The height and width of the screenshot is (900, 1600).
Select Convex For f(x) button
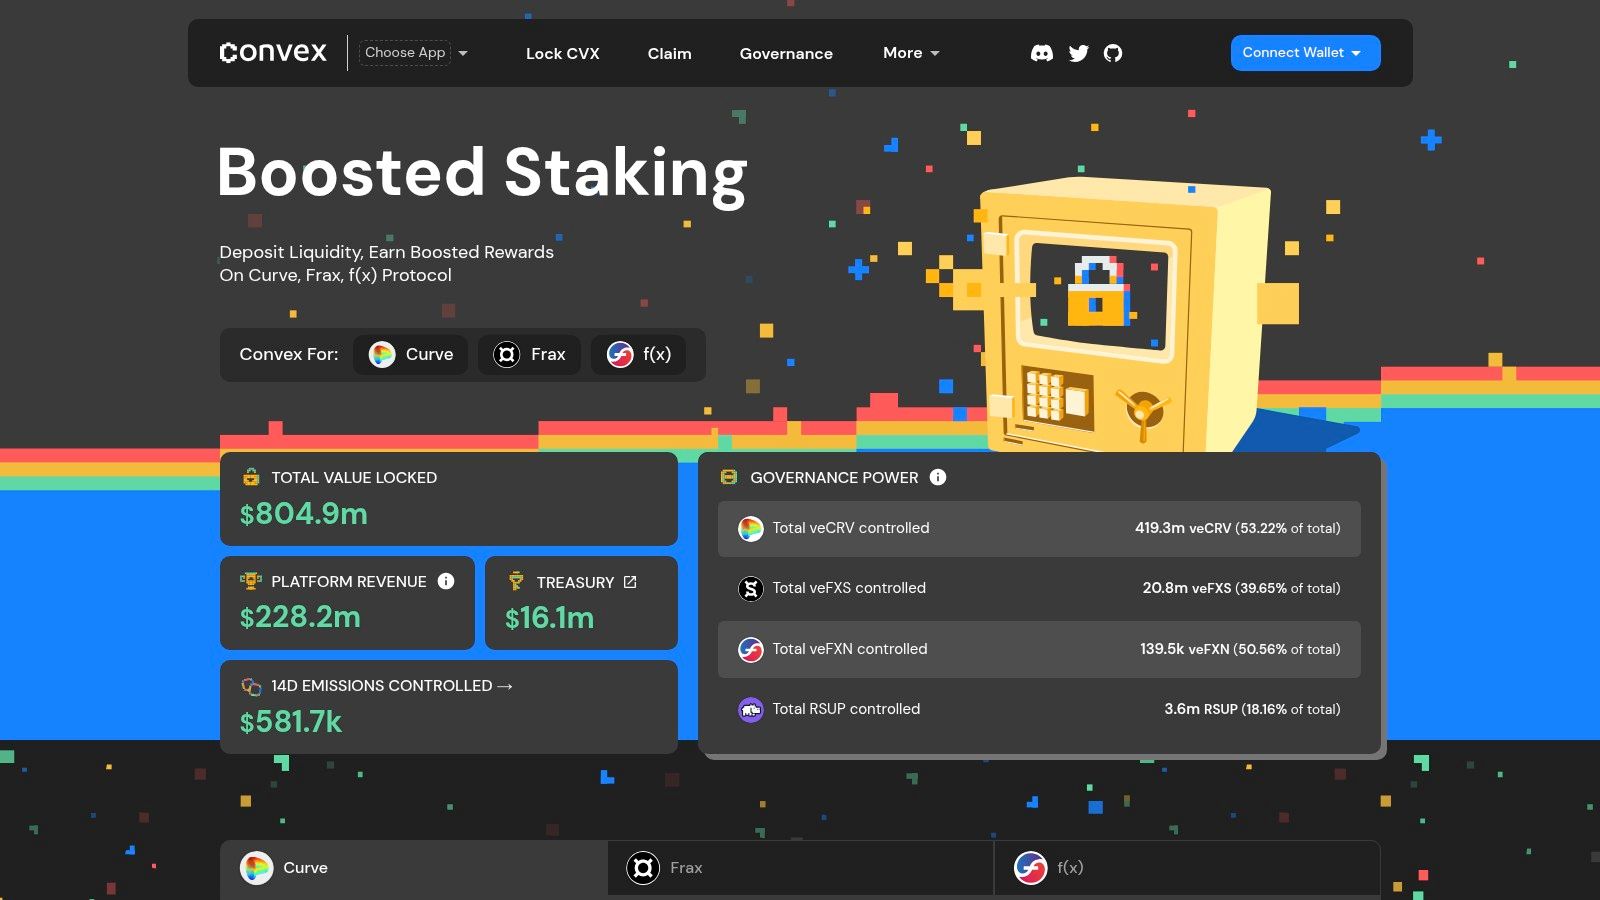638,354
